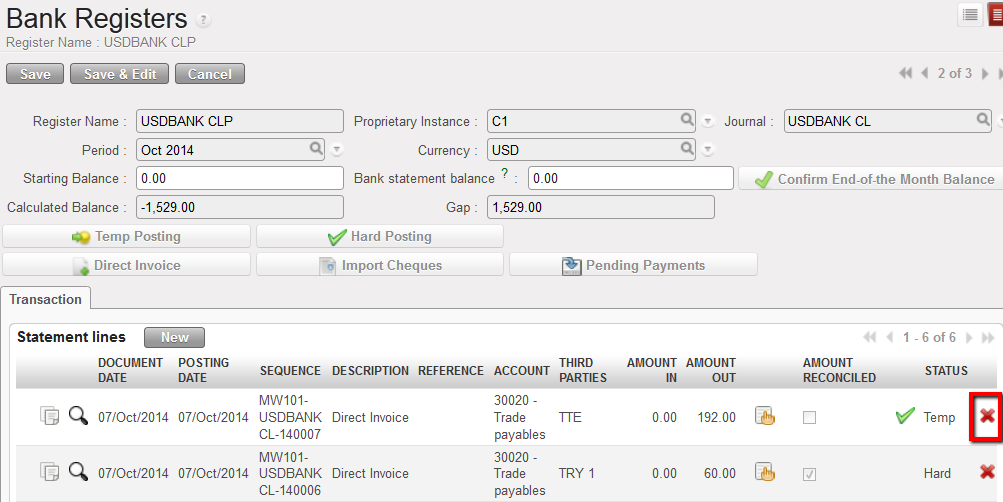Image resolution: width=1003 pixels, height=502 pixels.
Task: Switch to list view icon
Action: [970, 14]
